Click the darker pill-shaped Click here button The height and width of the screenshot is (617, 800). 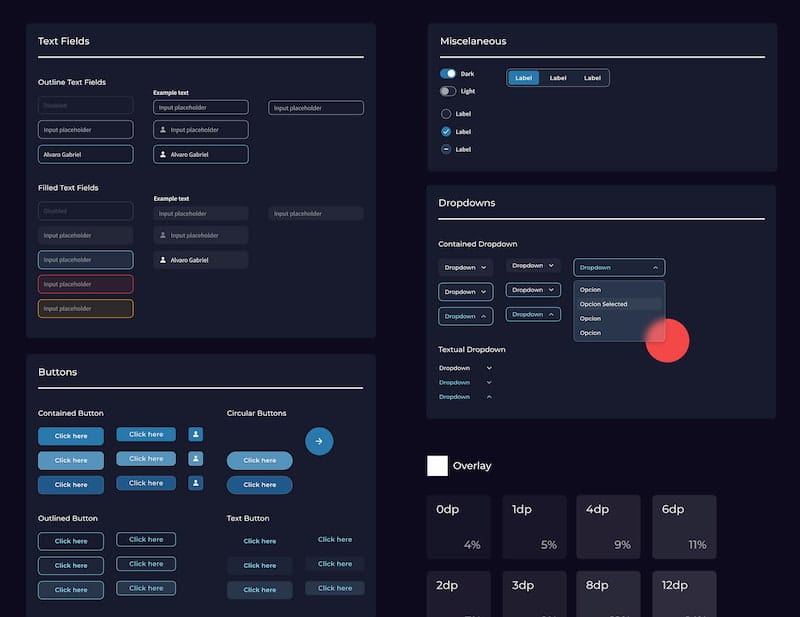260,485
